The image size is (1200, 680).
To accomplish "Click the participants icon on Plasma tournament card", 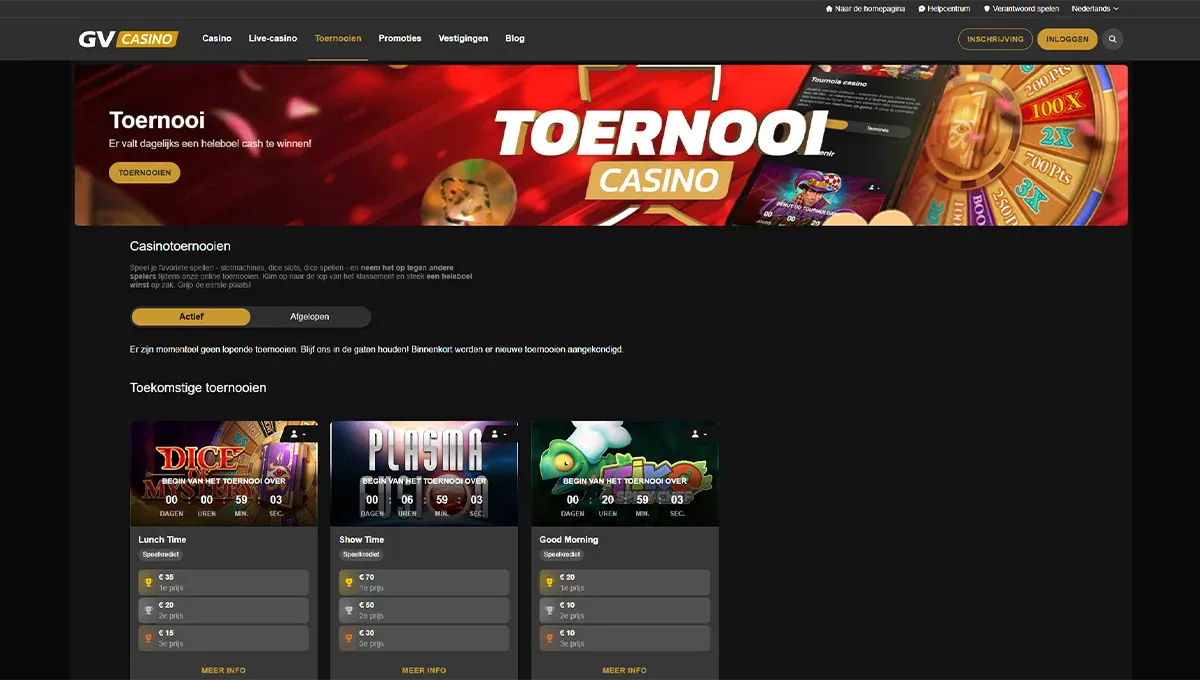I will tap(495, 434).
